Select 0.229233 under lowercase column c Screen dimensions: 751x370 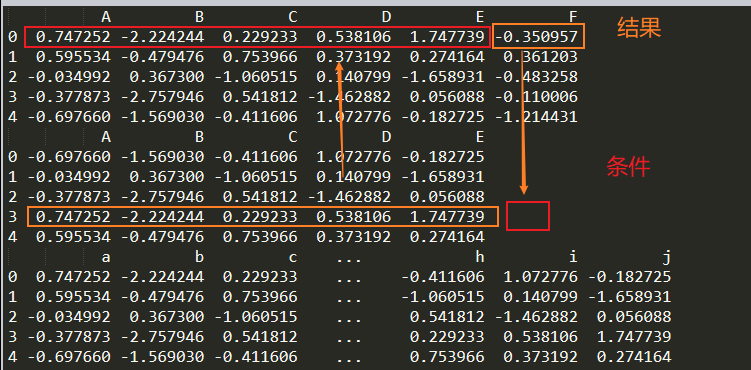coord(260,277)
